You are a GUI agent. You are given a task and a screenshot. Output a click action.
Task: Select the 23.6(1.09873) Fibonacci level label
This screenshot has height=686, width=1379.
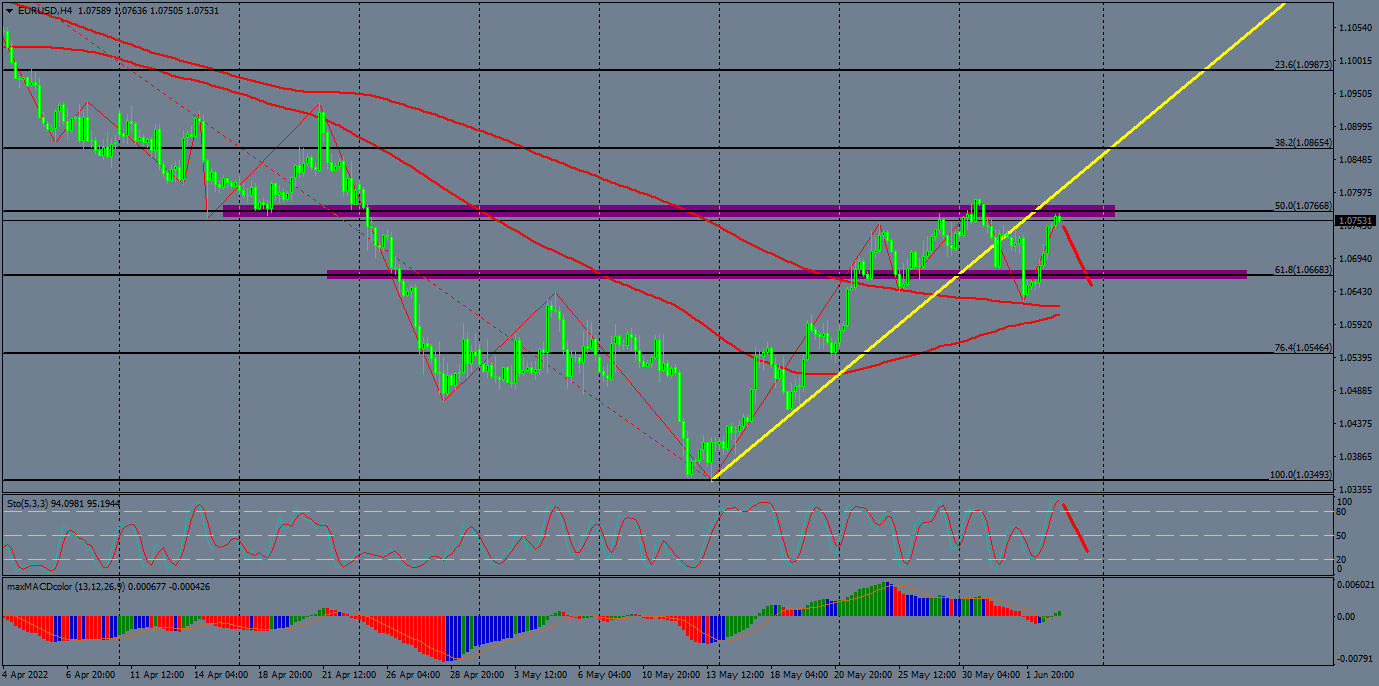pos(1303,64)
